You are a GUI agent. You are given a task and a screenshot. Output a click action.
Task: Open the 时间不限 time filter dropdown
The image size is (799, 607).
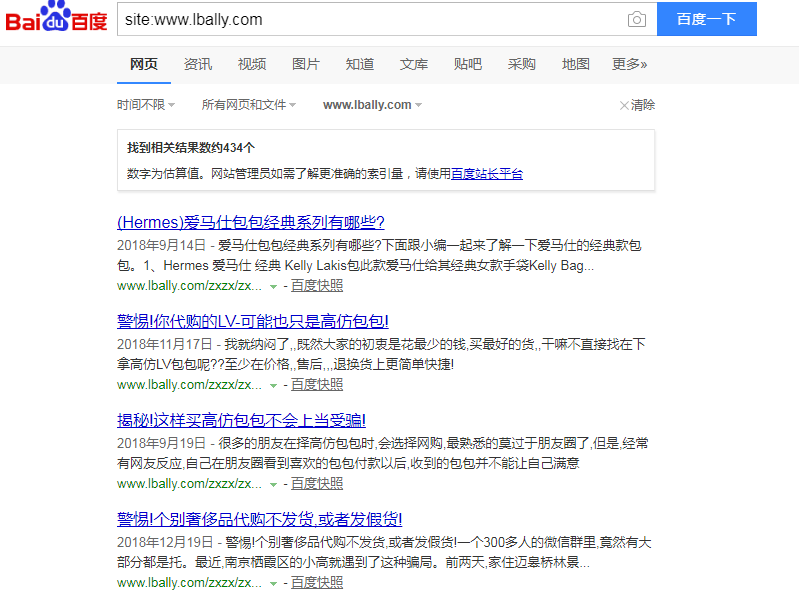(x=146, y=105)
